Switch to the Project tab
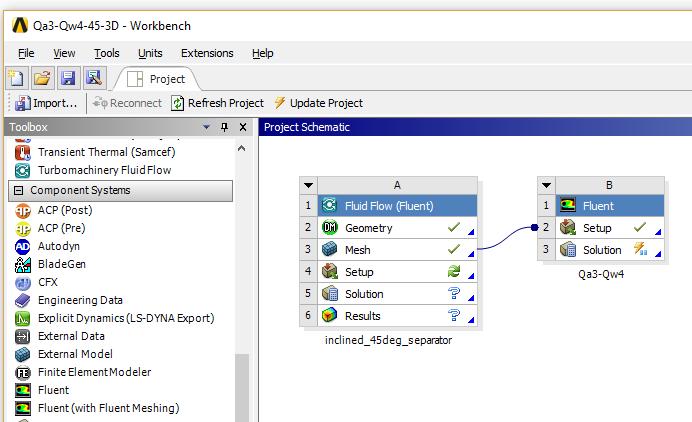 click(x=156, y=79)
